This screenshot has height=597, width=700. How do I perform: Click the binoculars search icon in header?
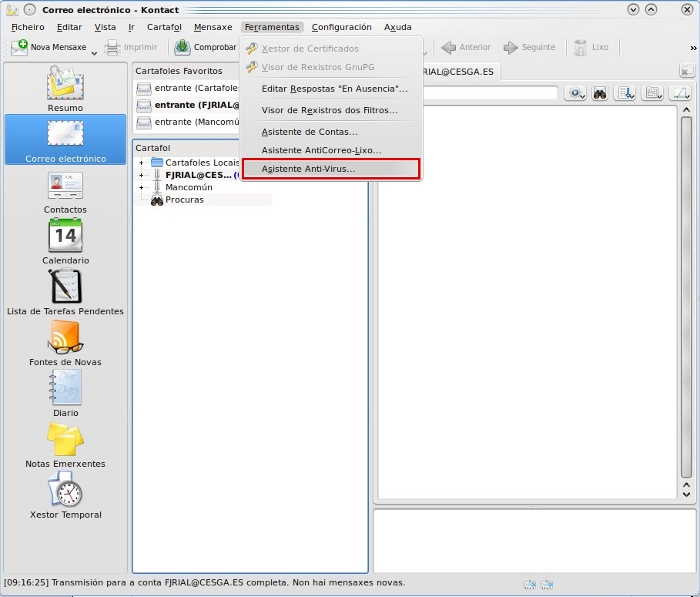click(600, 93)
